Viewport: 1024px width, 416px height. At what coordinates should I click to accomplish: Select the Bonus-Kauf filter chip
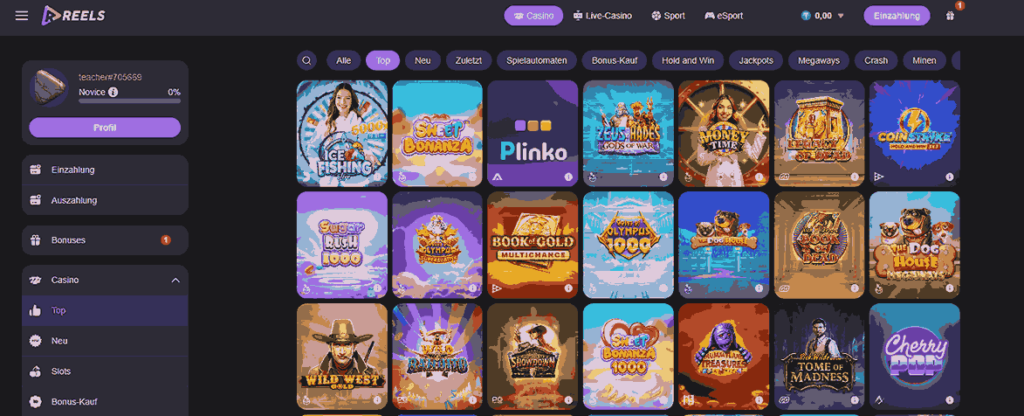[x=614, y=61]
